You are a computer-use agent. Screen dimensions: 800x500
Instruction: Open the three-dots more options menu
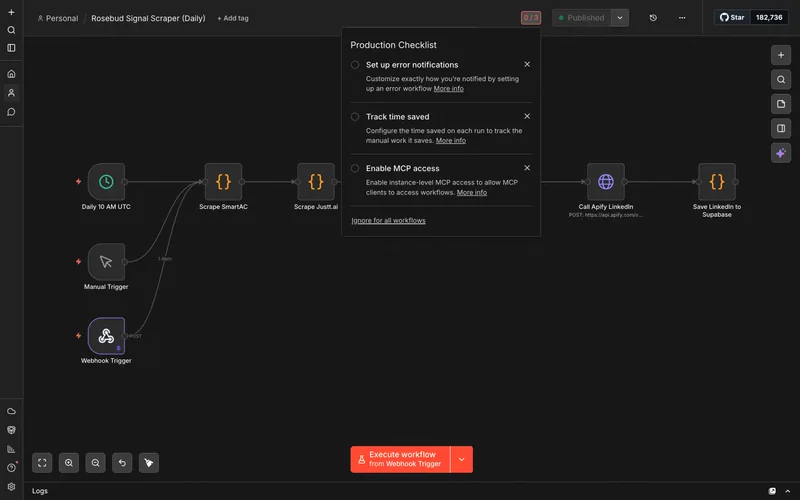point(682,18)
